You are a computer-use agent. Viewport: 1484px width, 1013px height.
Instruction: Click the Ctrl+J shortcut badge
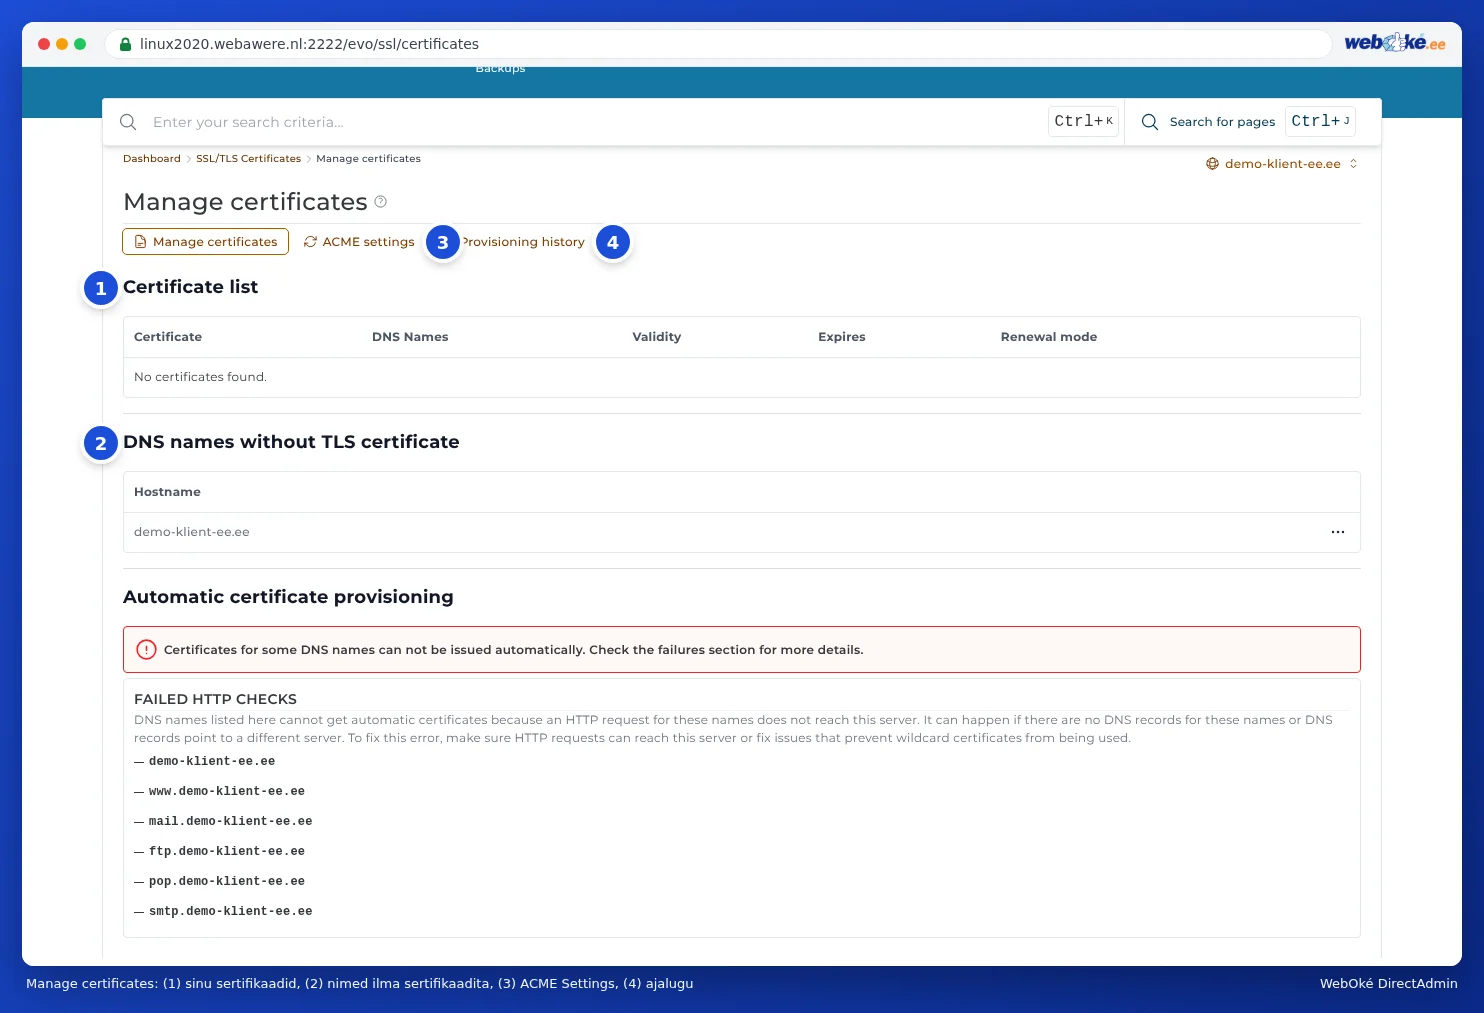click(x=1320, y=121)
